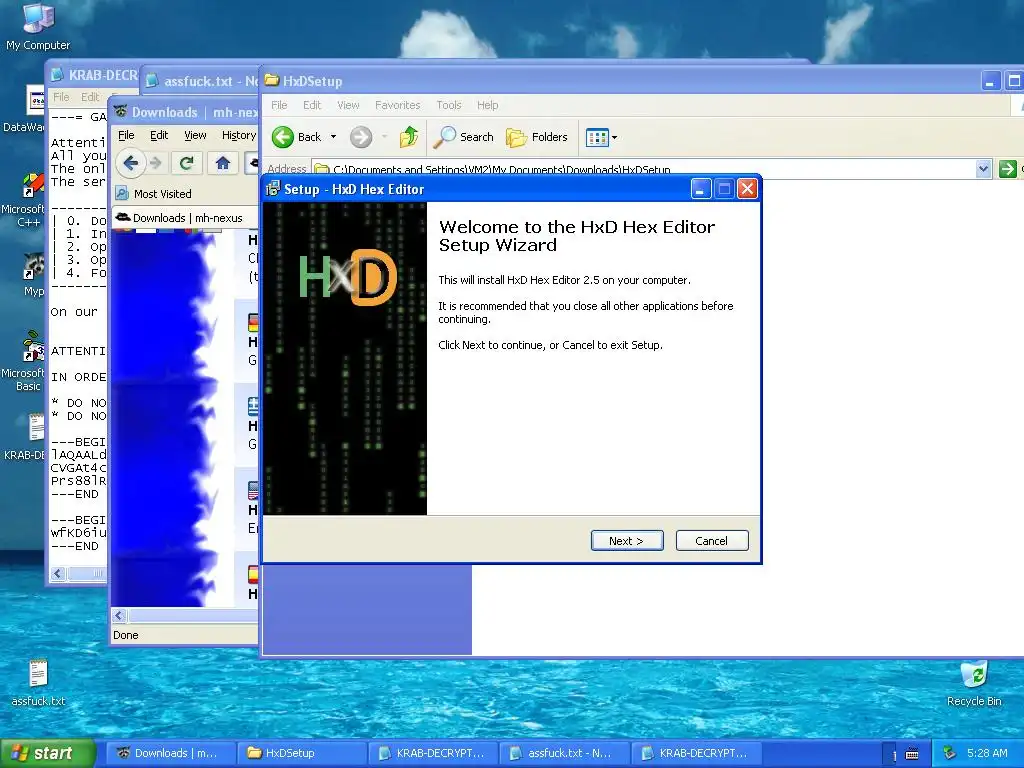
Task: Click the browser Home icon
Action: [x=223, y=163]
